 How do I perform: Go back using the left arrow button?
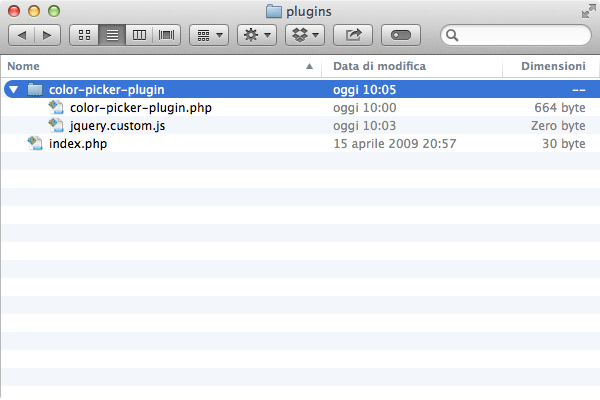click(x=21, y=35)
